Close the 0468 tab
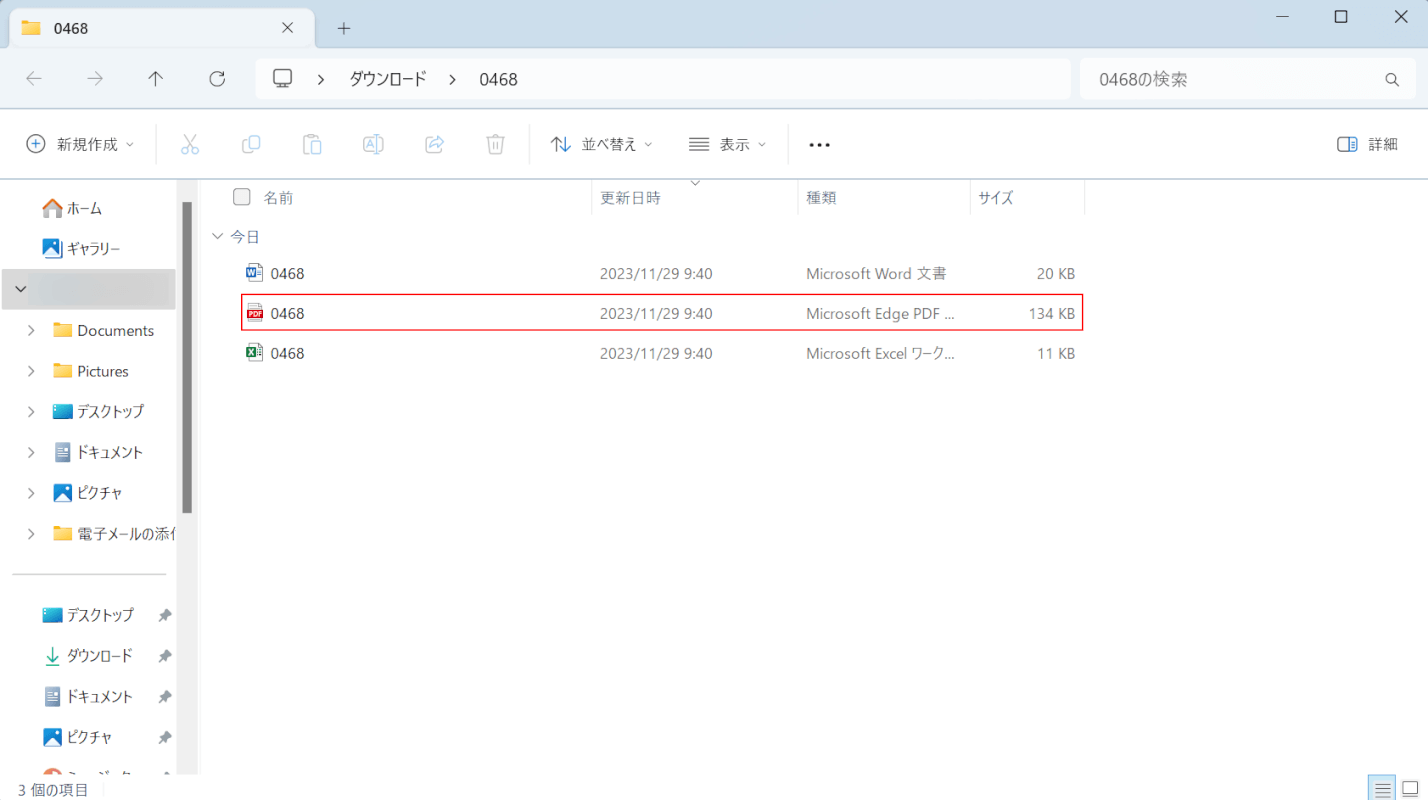The width and height of the screenshot is (1428, 800). (288, 28)
